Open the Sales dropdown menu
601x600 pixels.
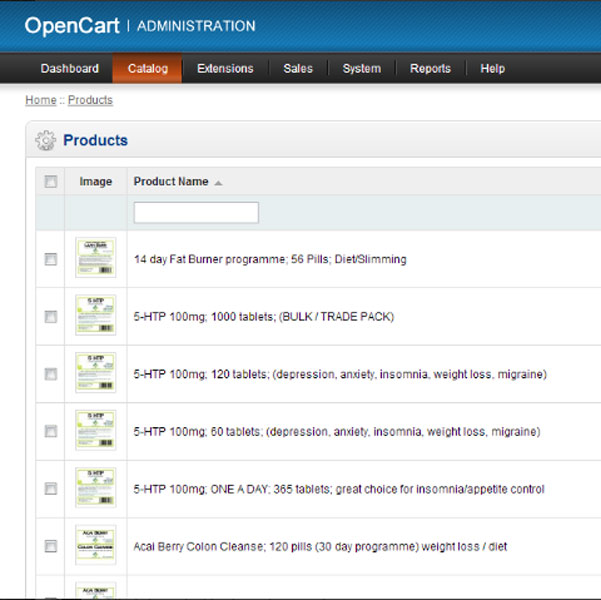(x=298, y=69)
